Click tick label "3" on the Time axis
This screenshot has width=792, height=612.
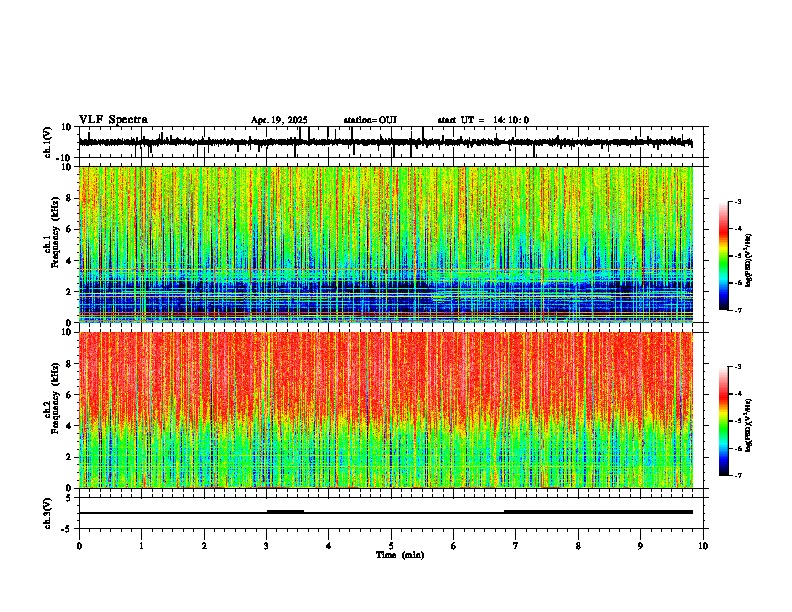(266, 546)
